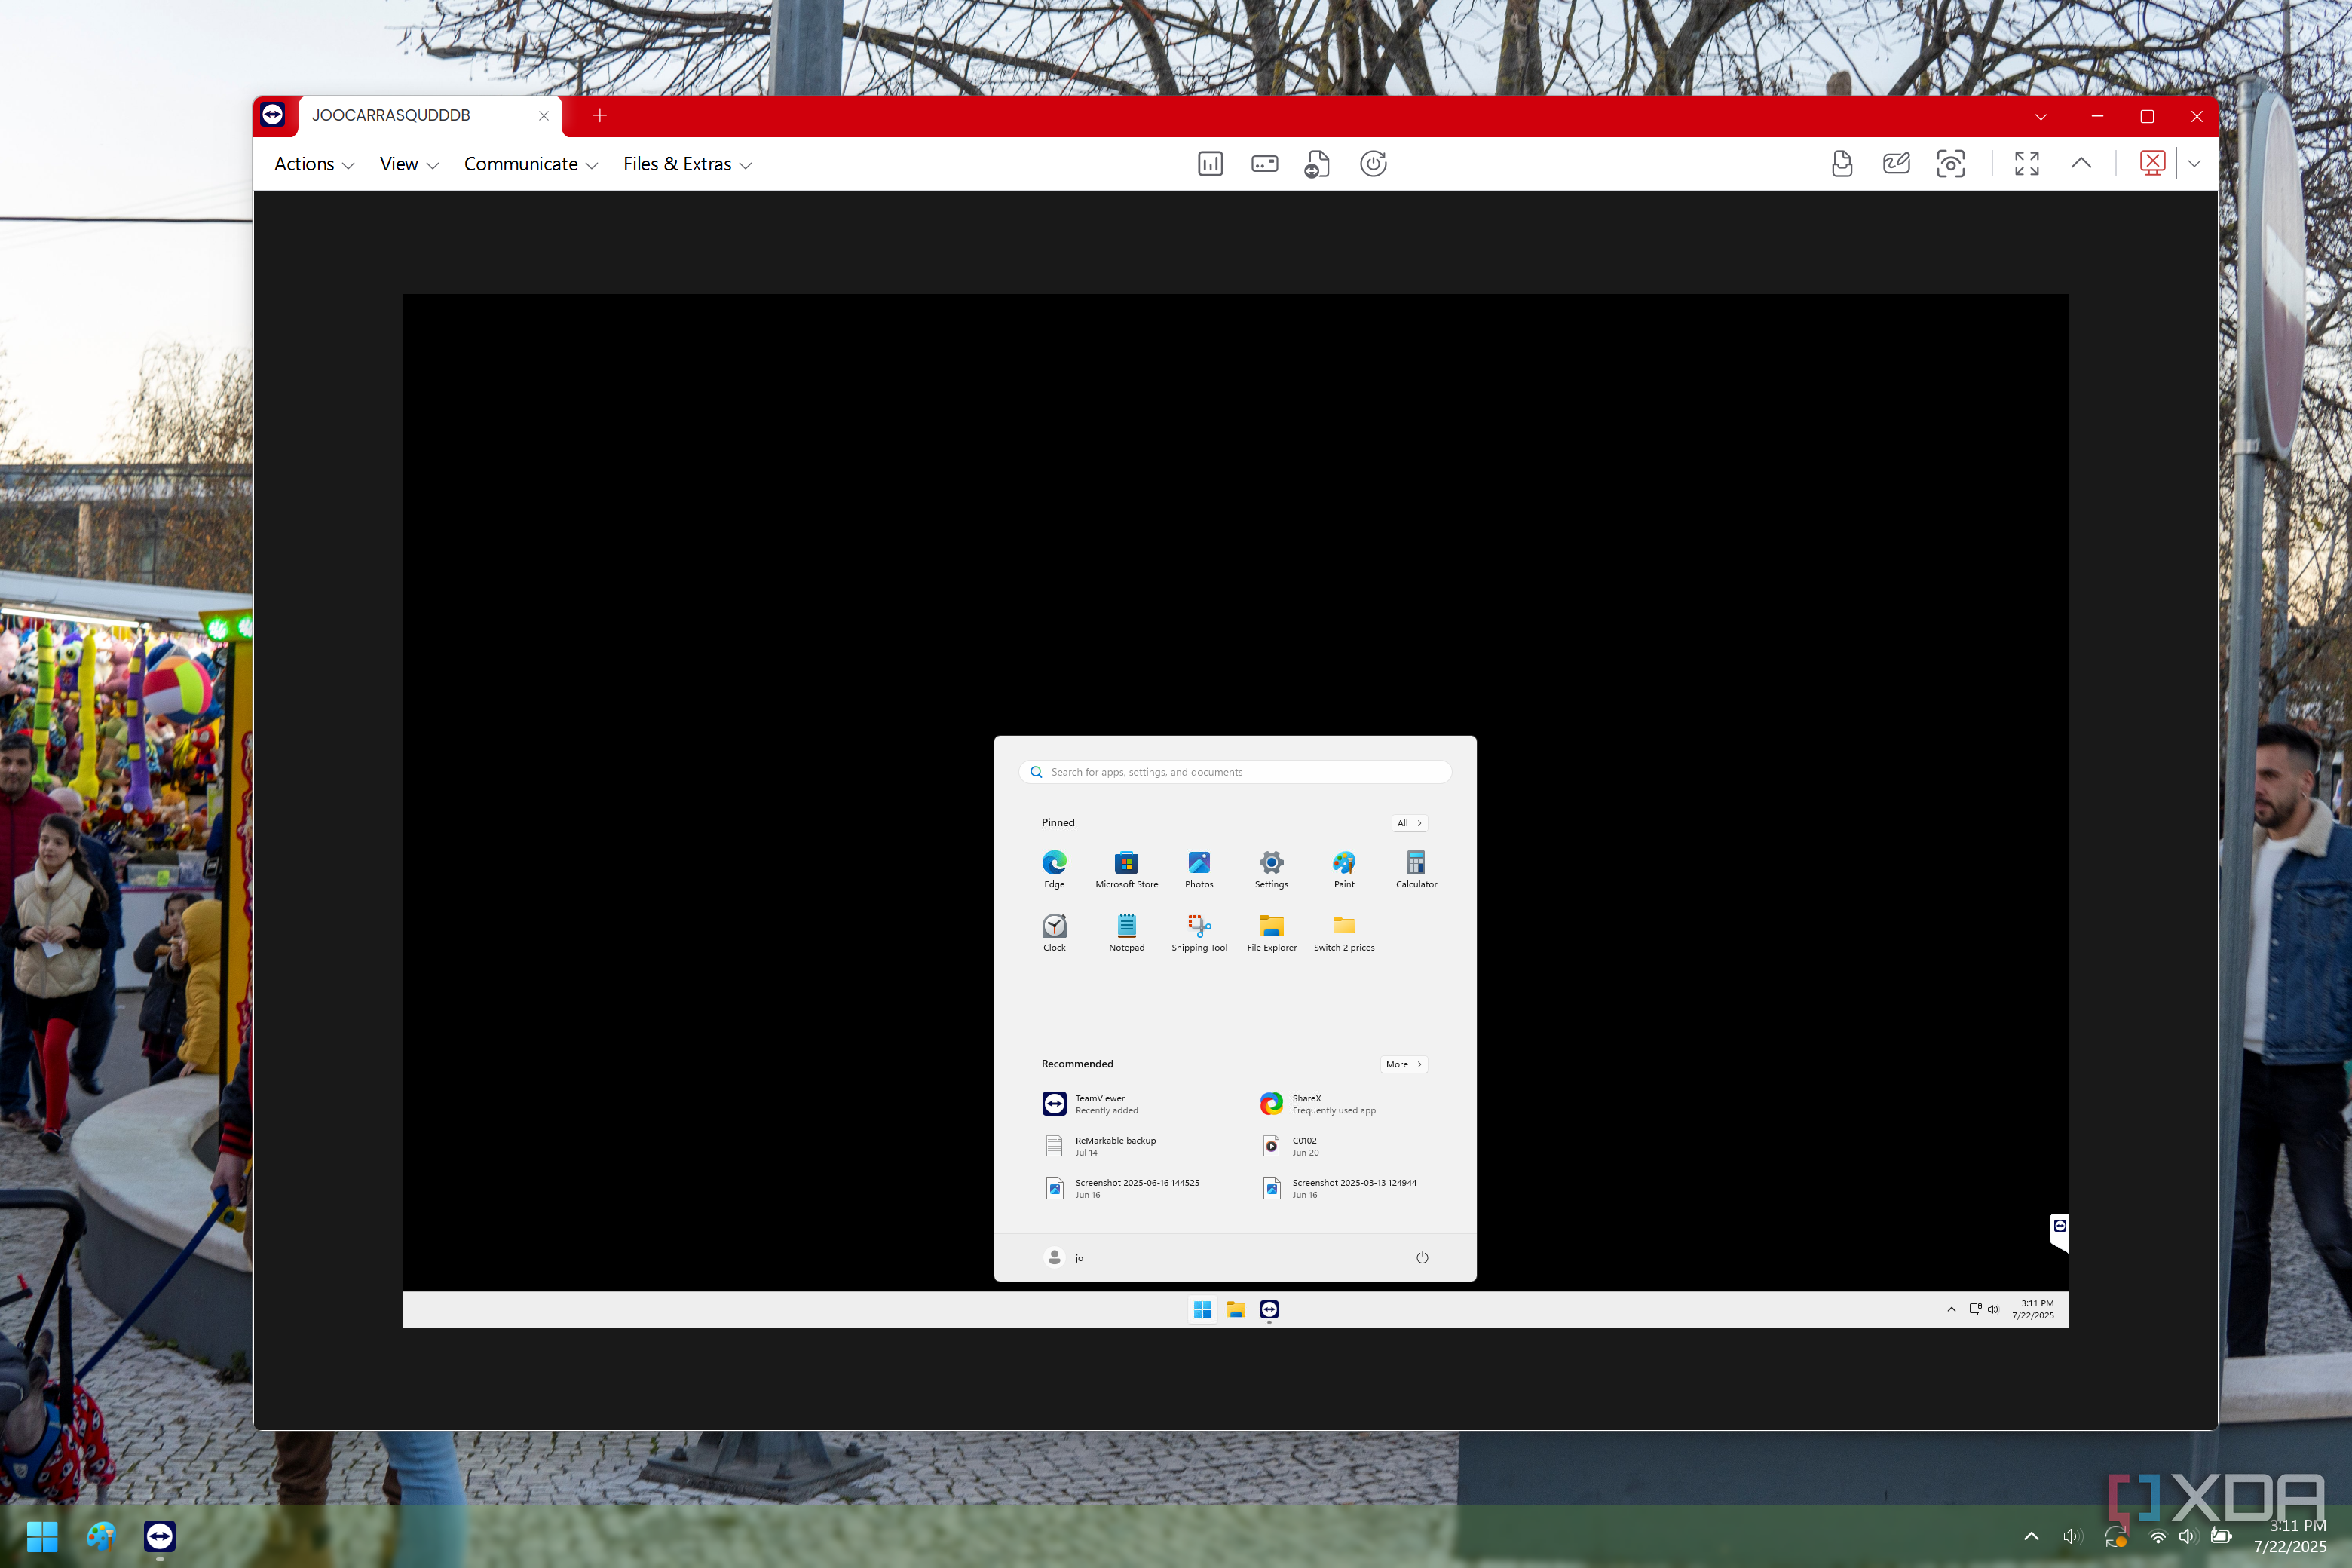Click File Explorer on remote taskbar

(1236, 1310)
